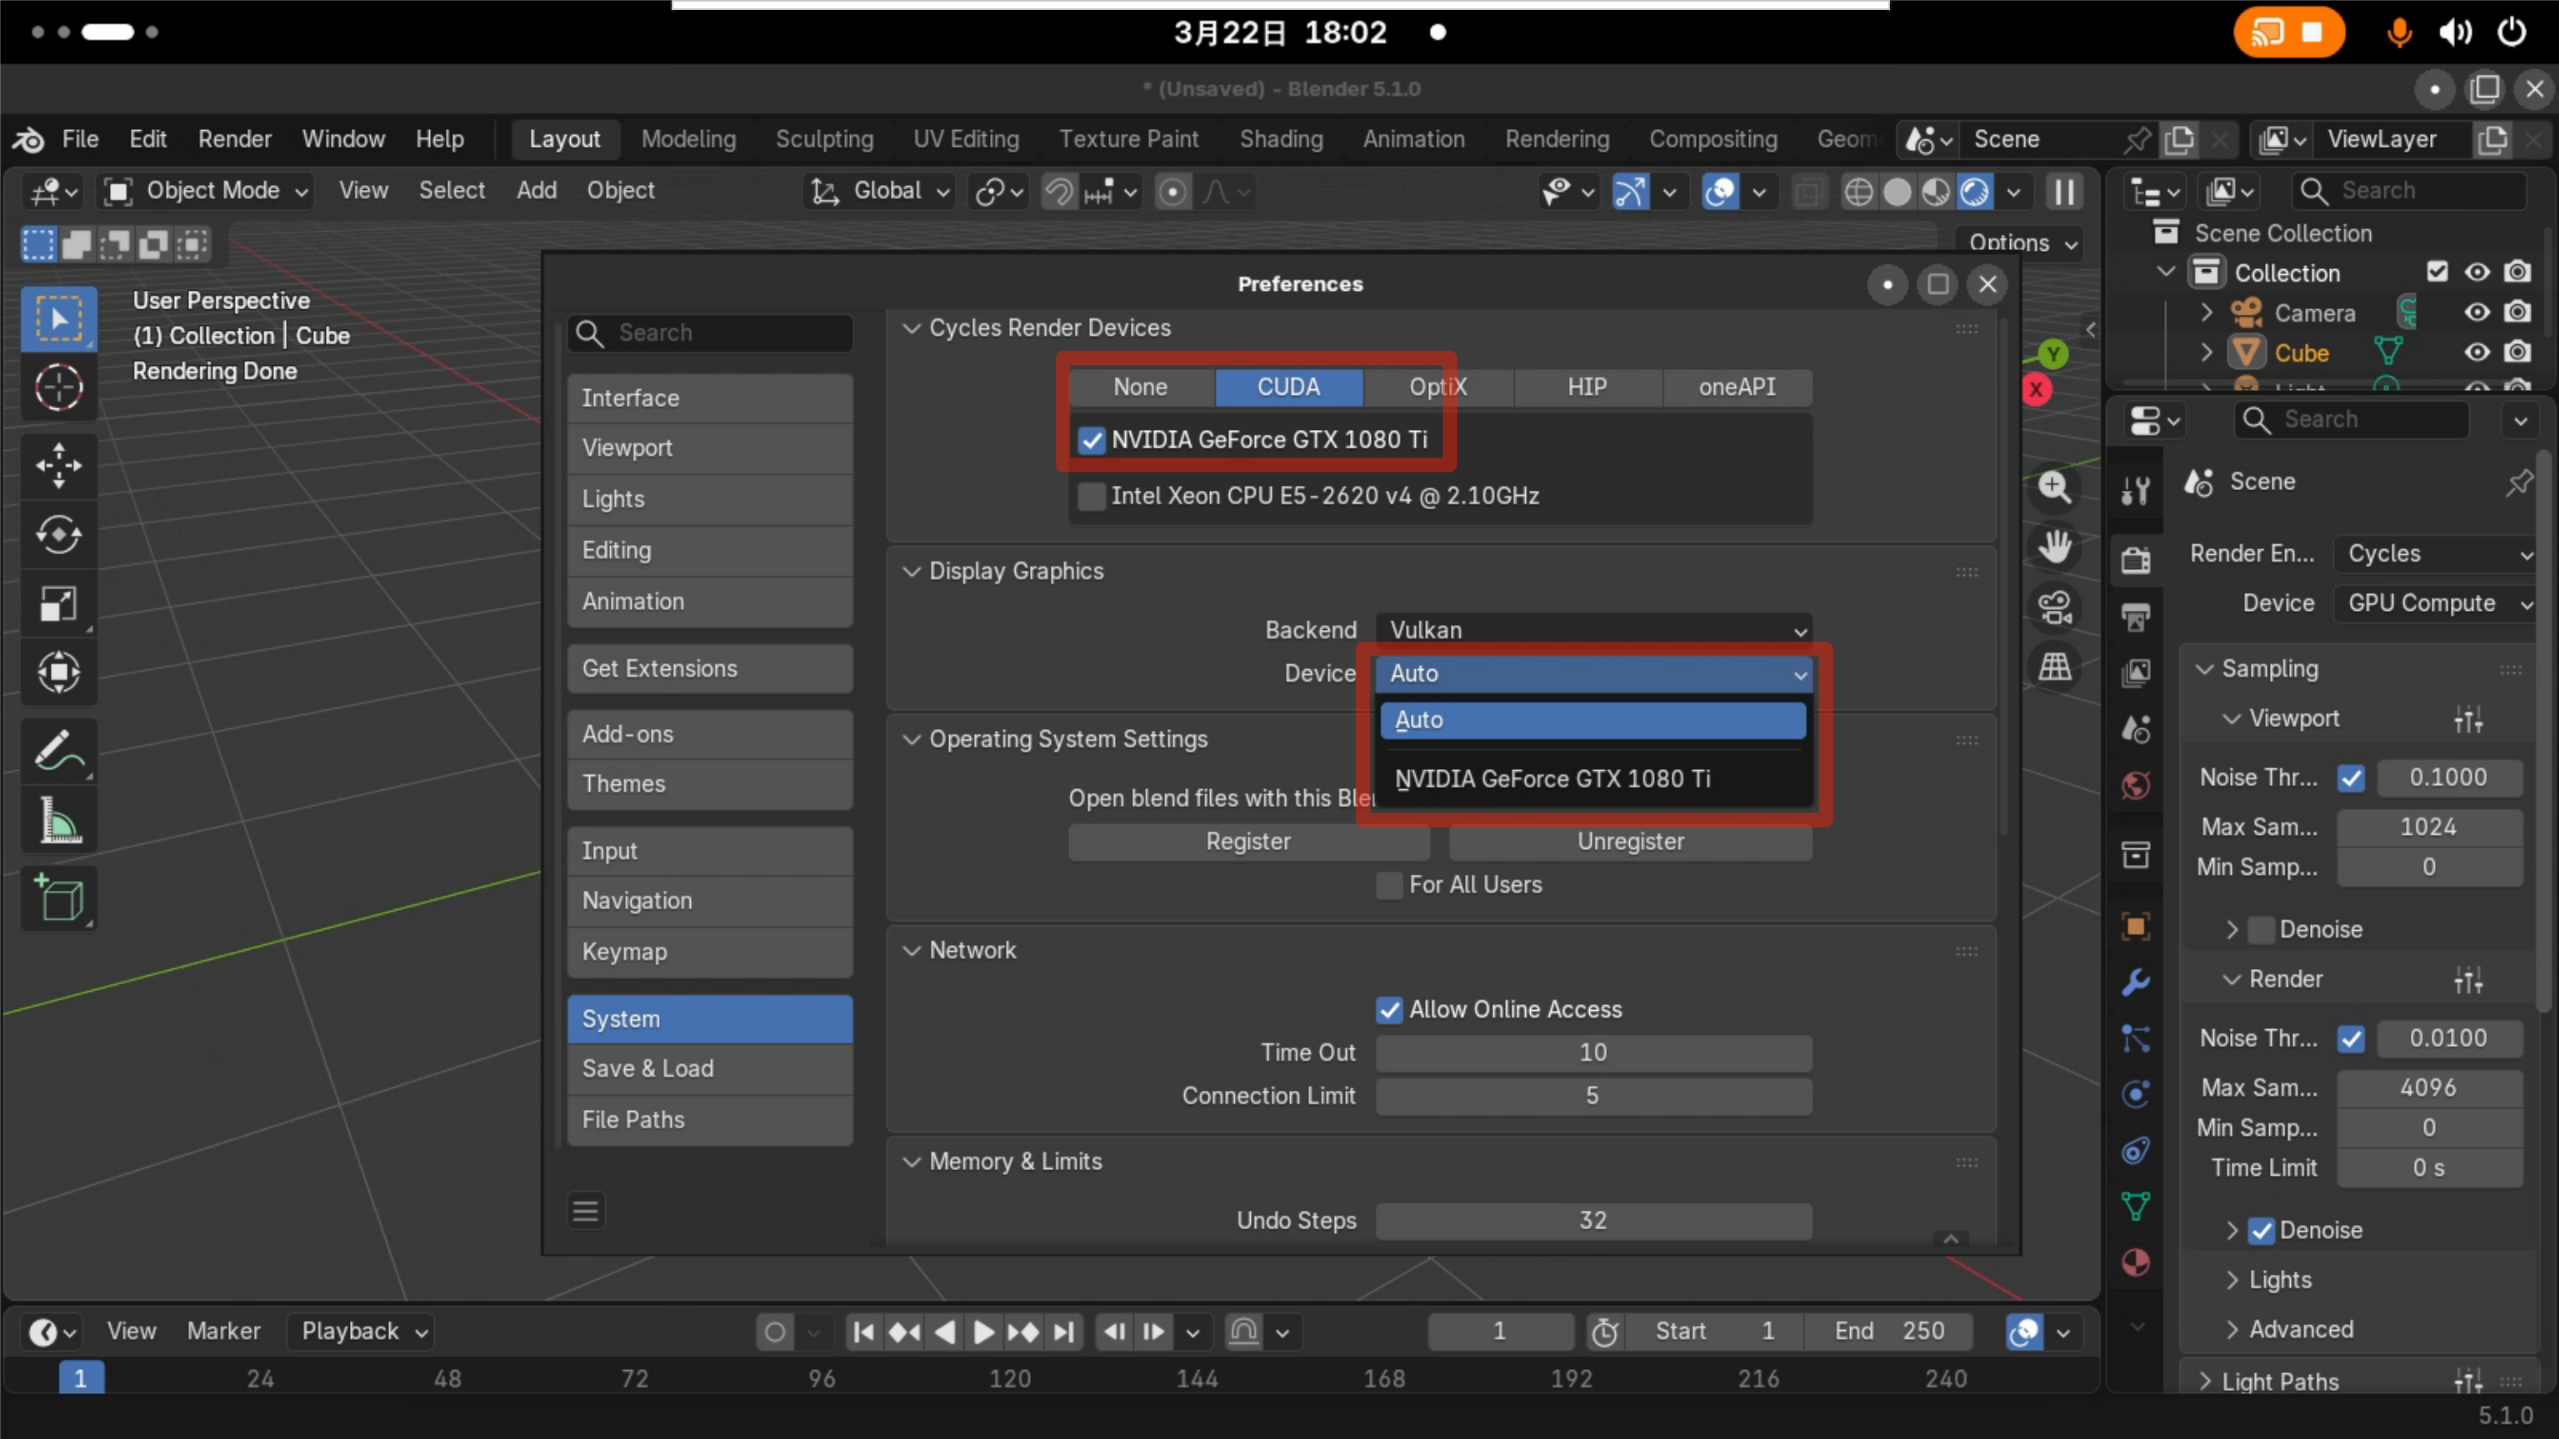Open the Render Engine Cycles dropdown
The width and height of the screenshot is (2559, 1439).
coord(2435,554)
